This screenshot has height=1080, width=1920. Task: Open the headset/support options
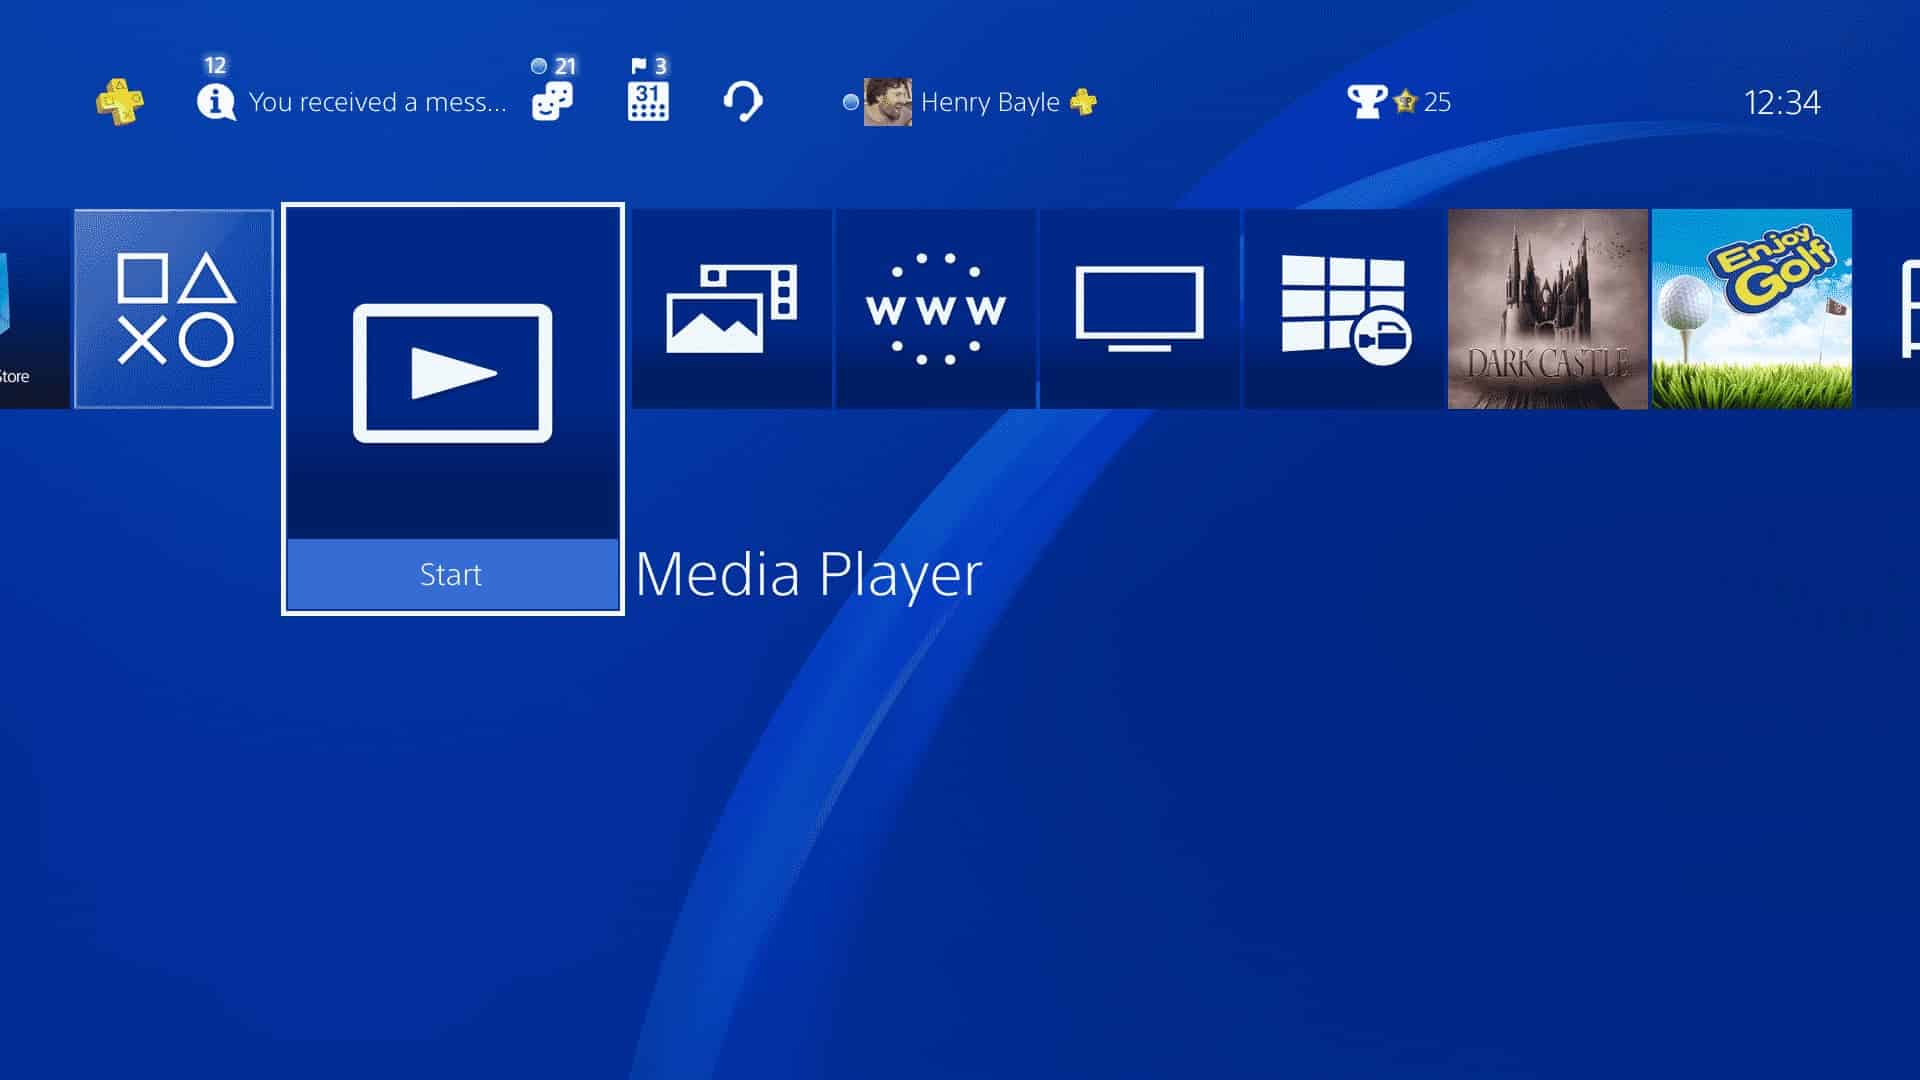click(x=741, y=100)
